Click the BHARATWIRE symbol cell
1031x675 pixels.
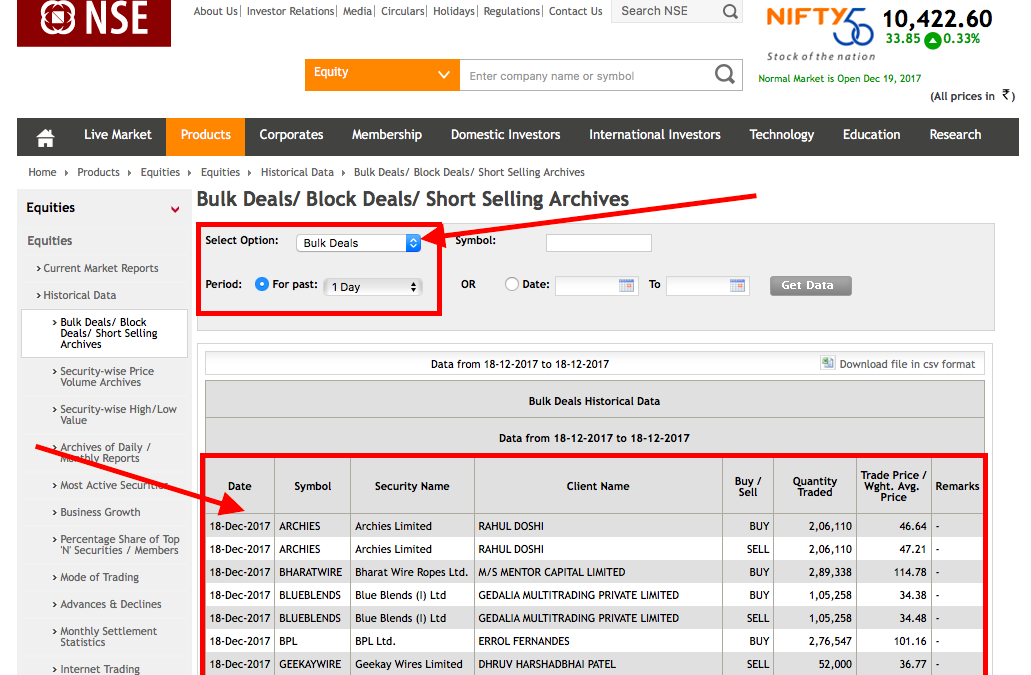[310, 572]
